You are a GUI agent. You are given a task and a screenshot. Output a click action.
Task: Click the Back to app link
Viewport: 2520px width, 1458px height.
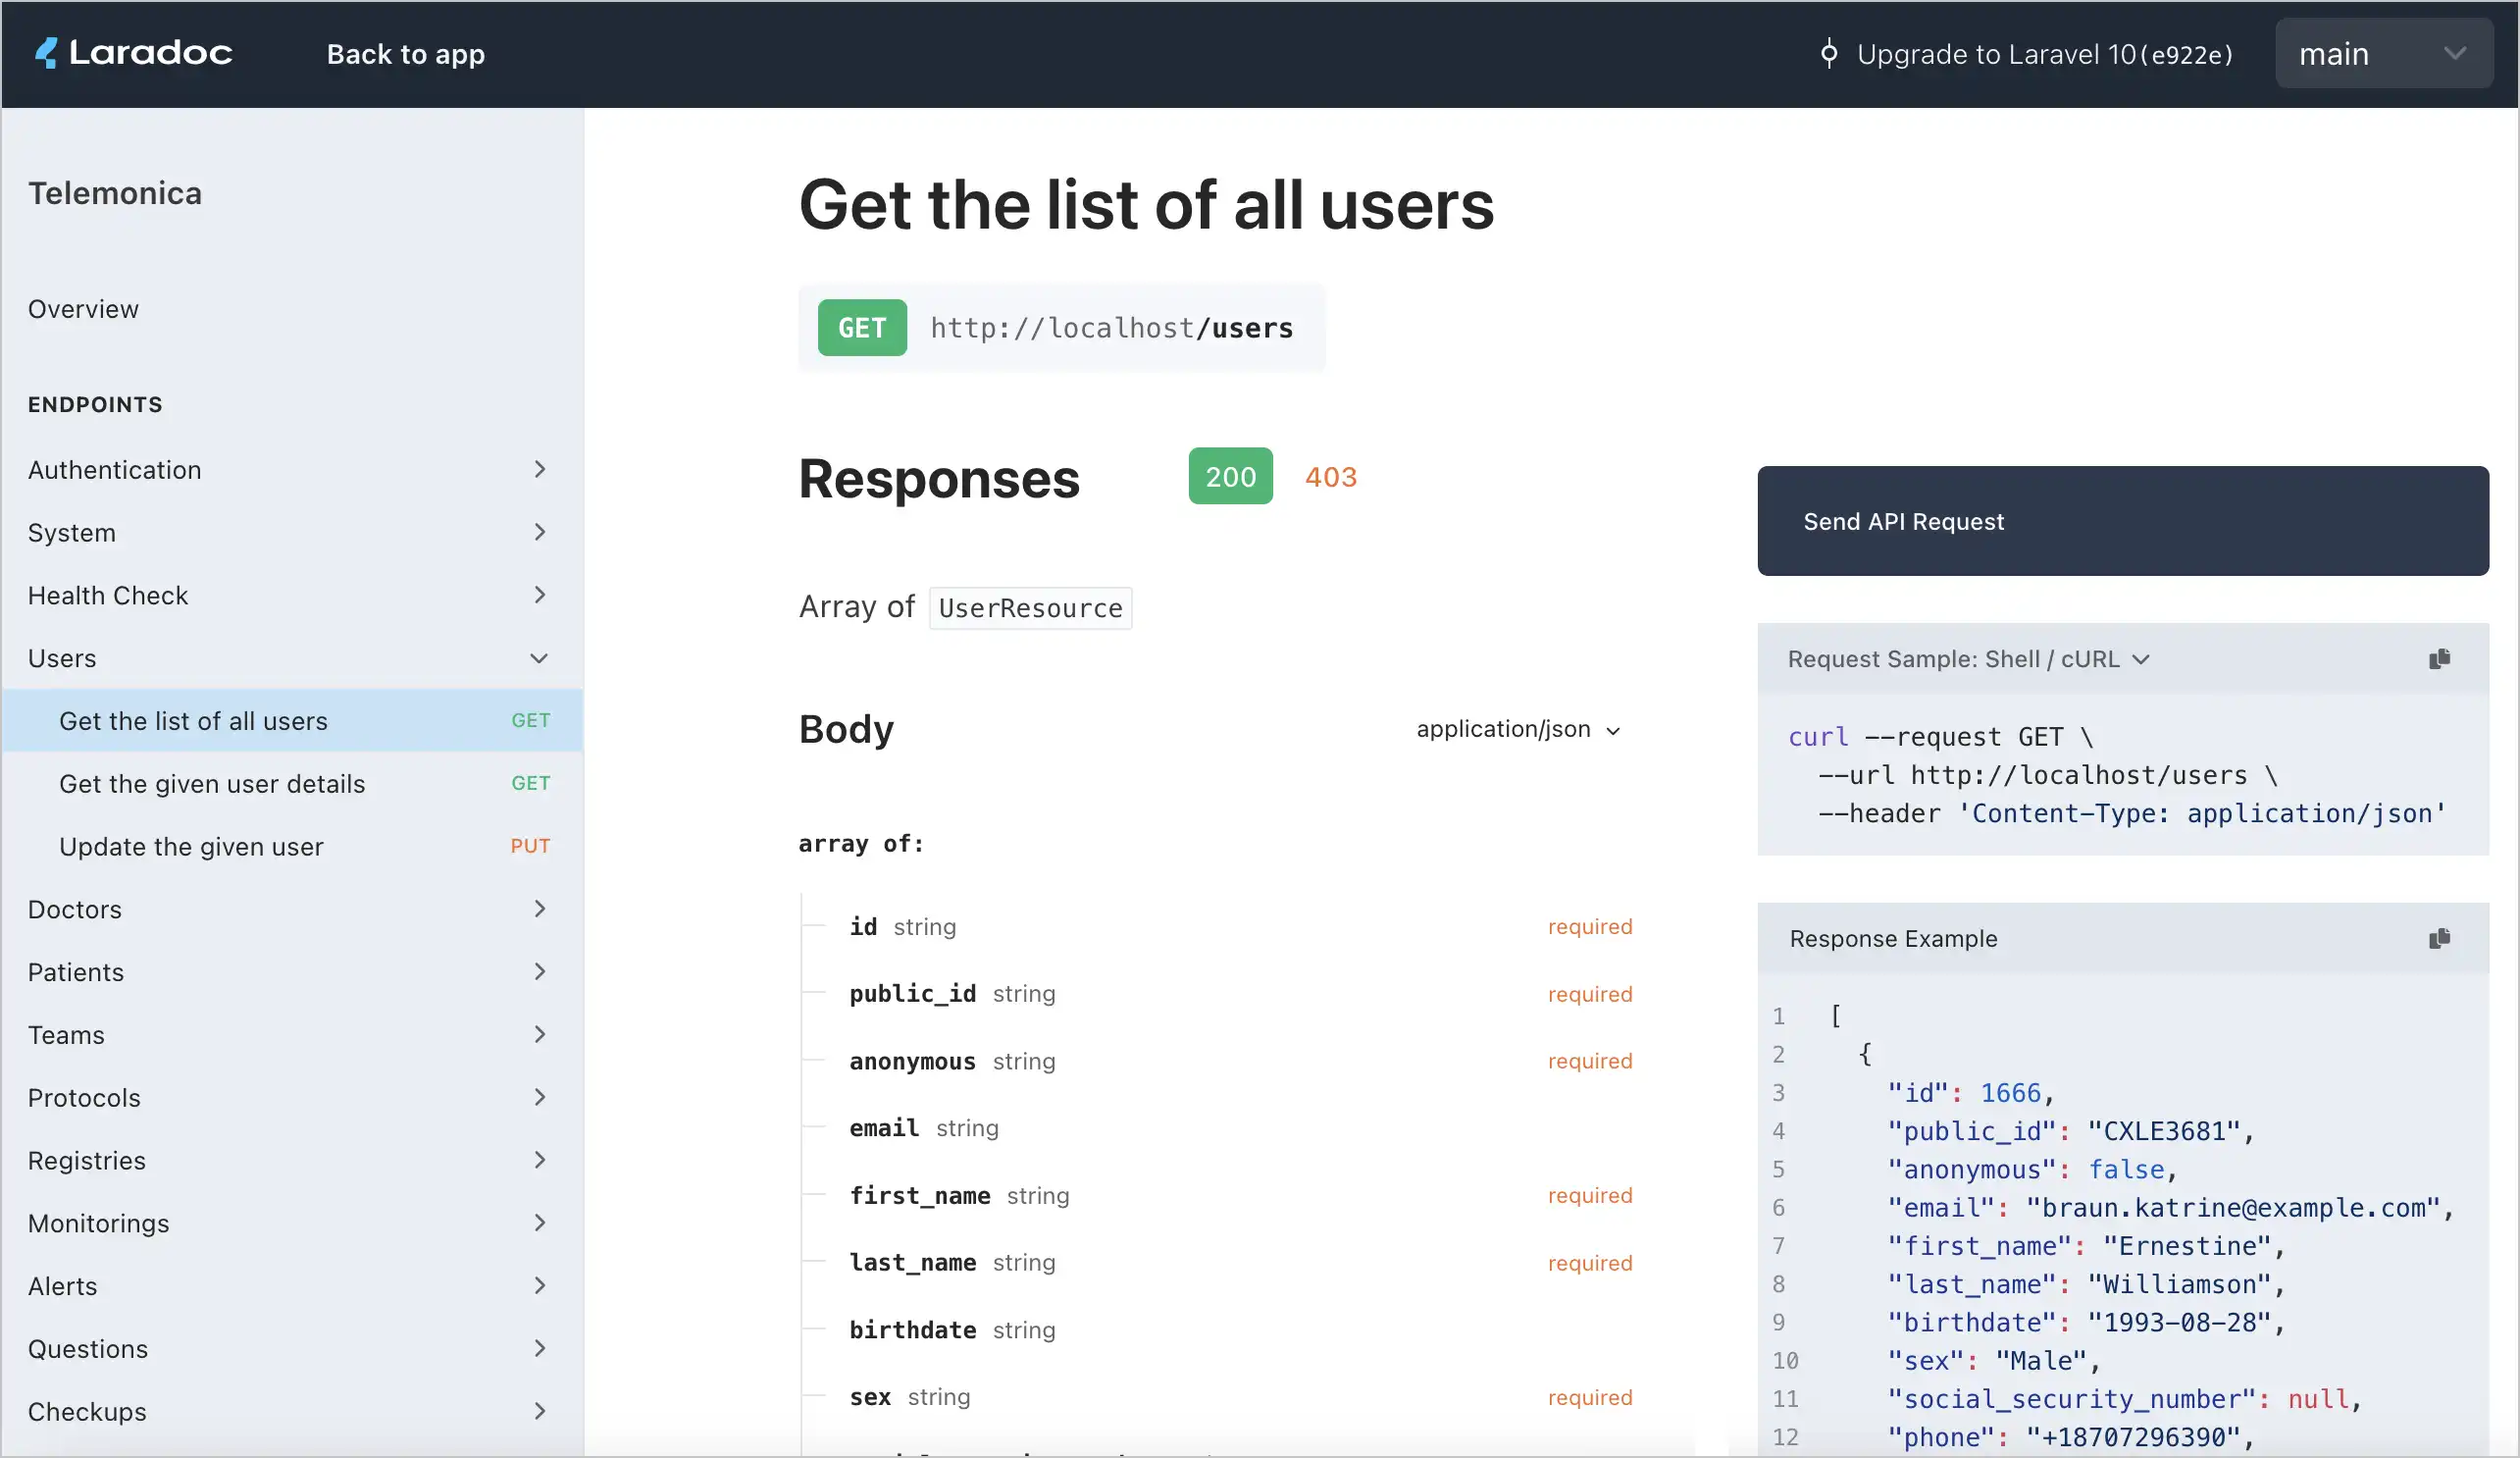(x=406, y=52)
